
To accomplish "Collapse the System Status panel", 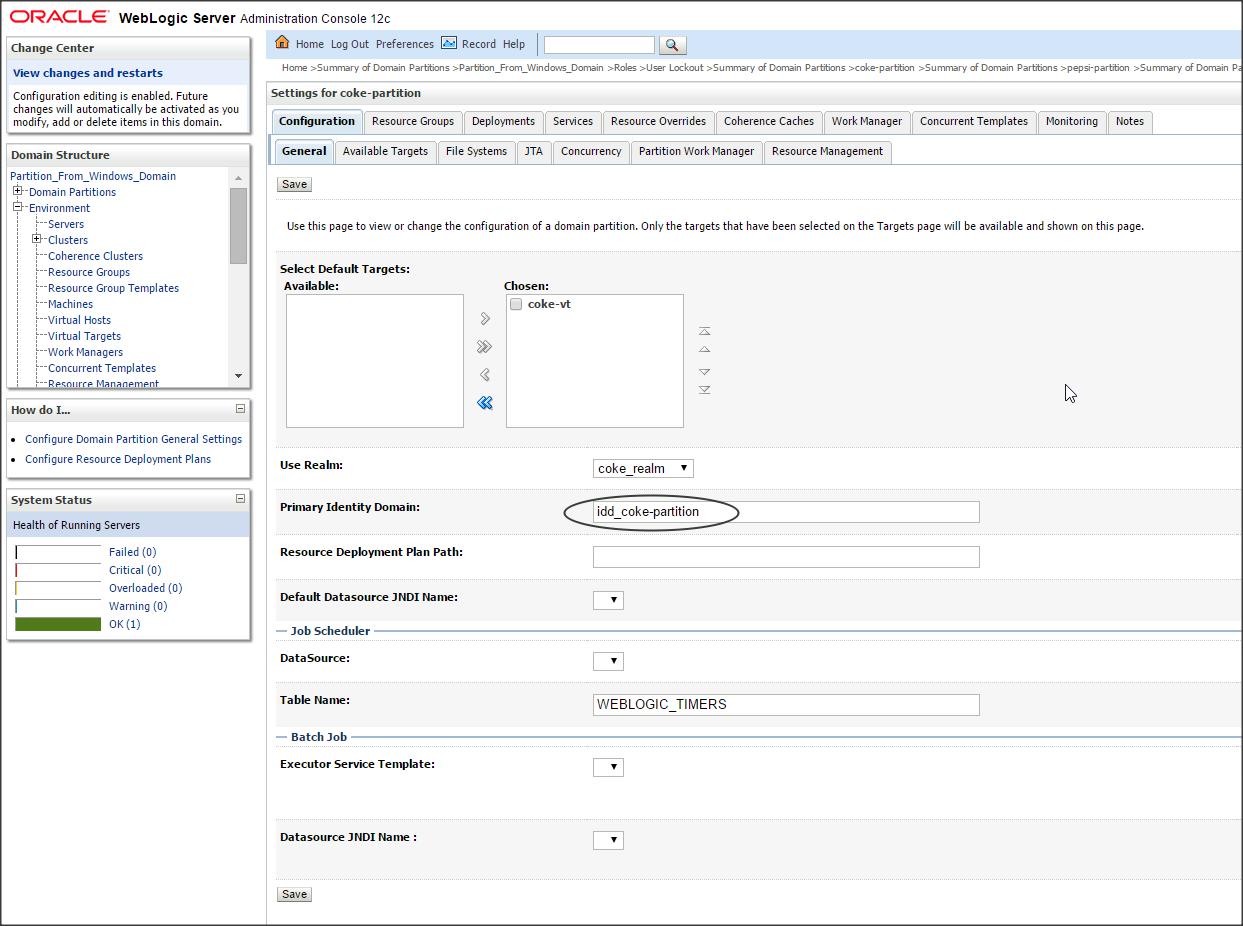I will click(x=240, y=499).
